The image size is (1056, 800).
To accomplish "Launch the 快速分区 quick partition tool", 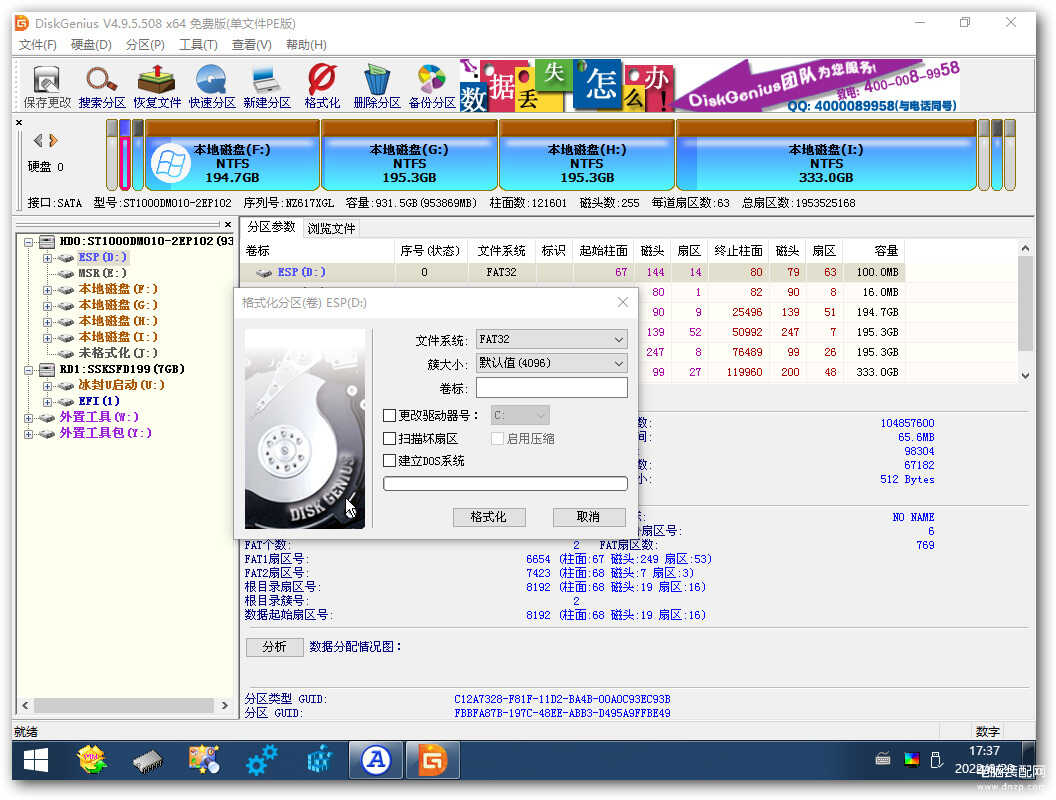I will click(212, 87).
